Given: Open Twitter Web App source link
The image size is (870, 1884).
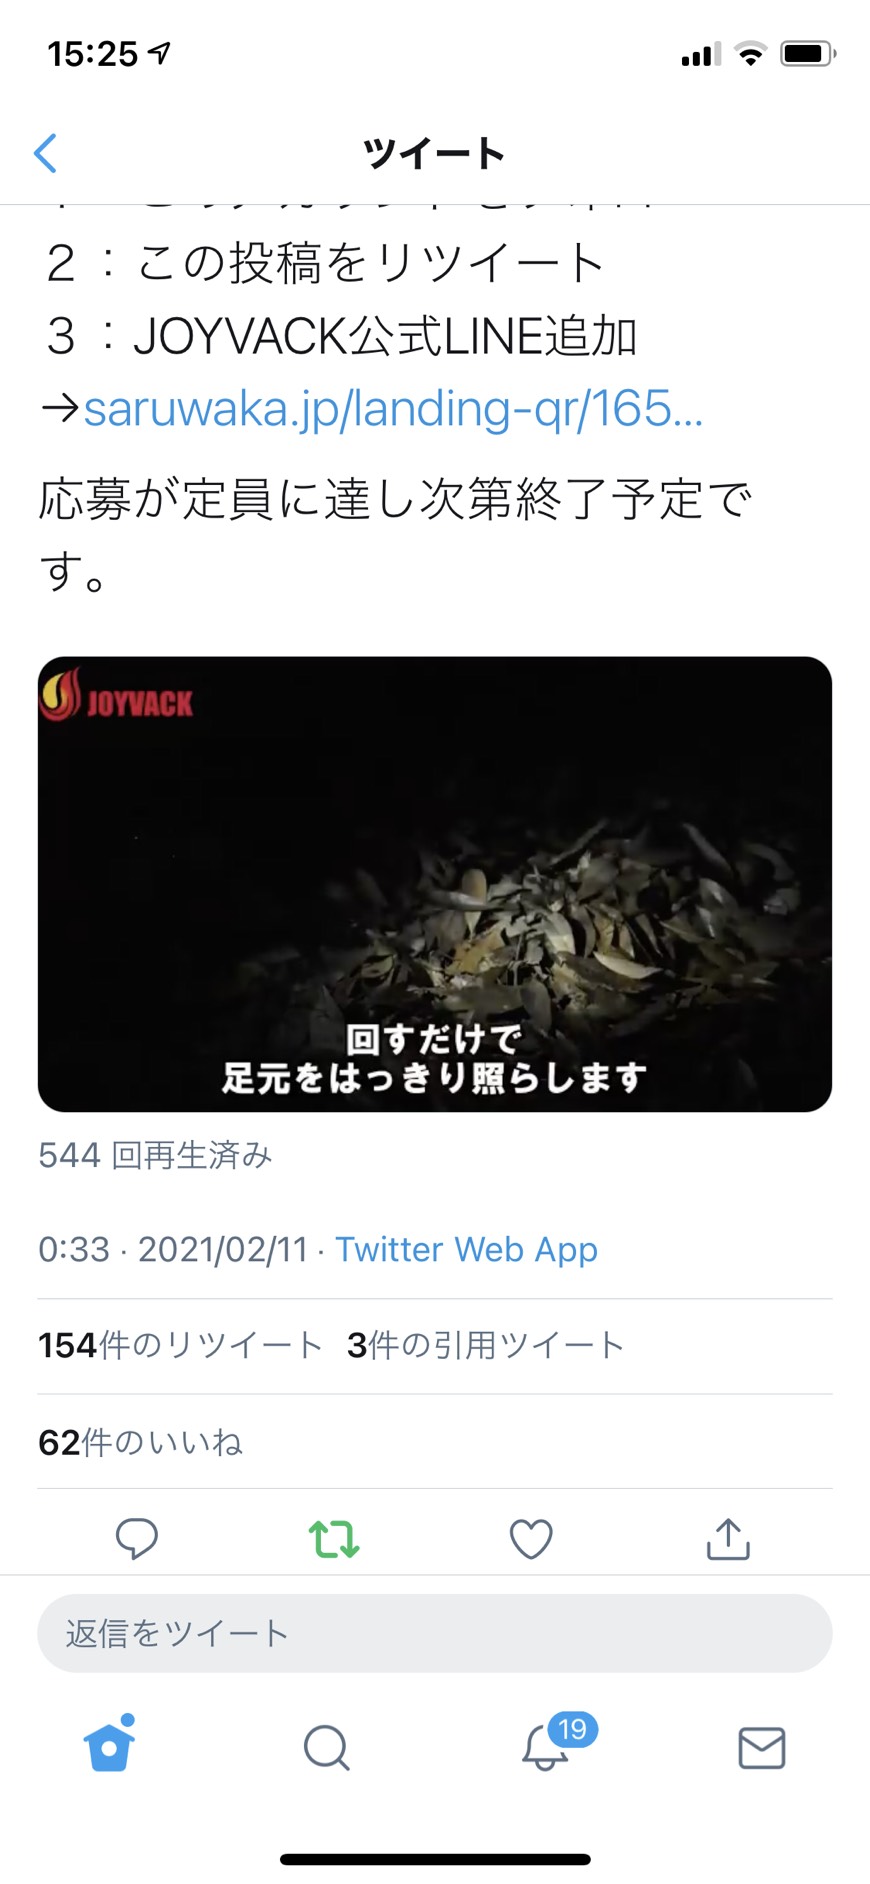Looking at the screenshot, I should [466, 1249].
